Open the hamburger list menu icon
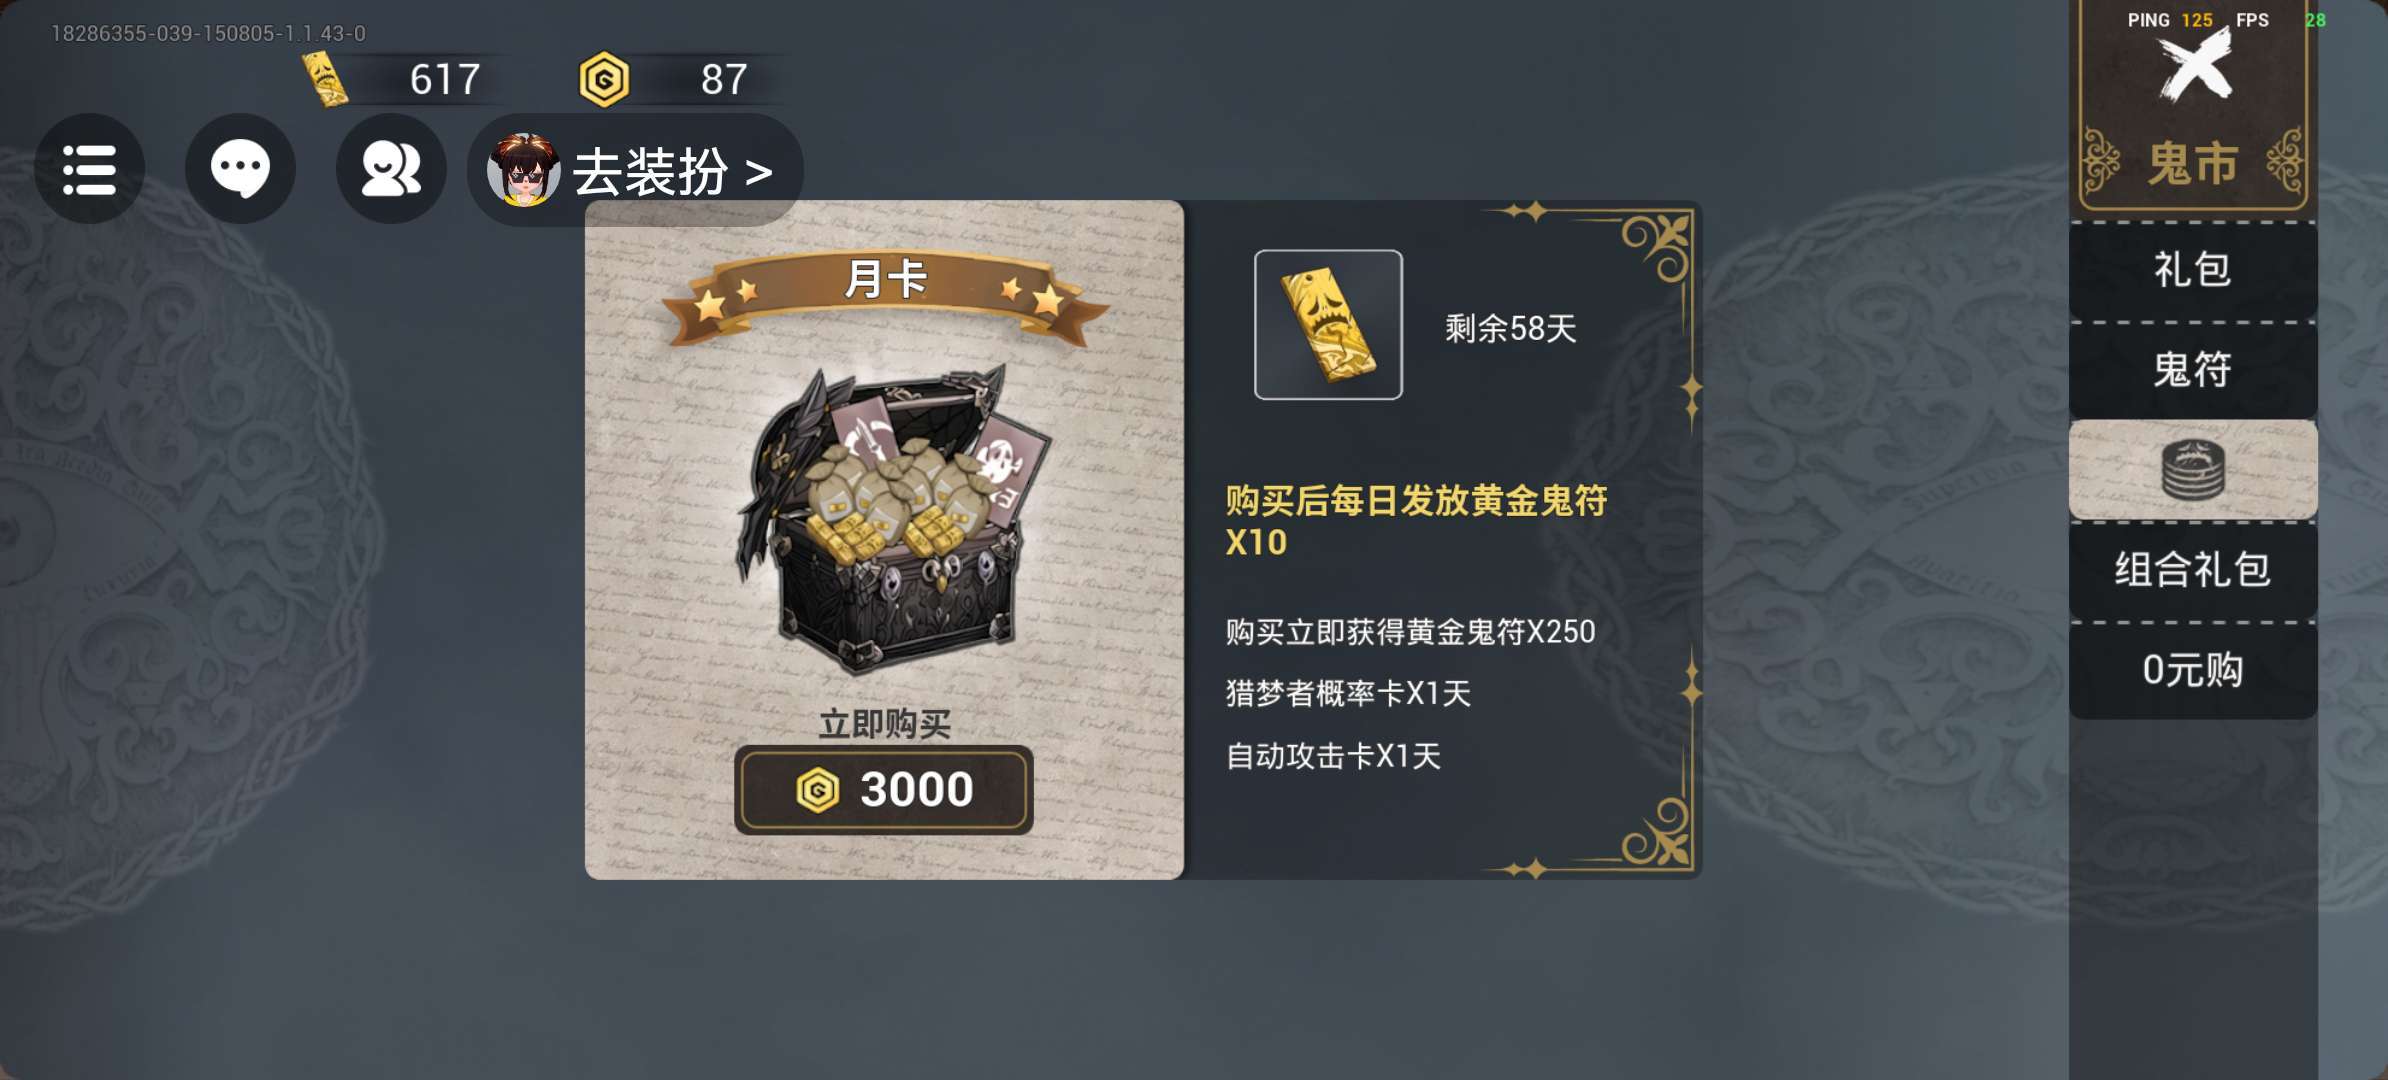2388x1080 pixels. 89,169
